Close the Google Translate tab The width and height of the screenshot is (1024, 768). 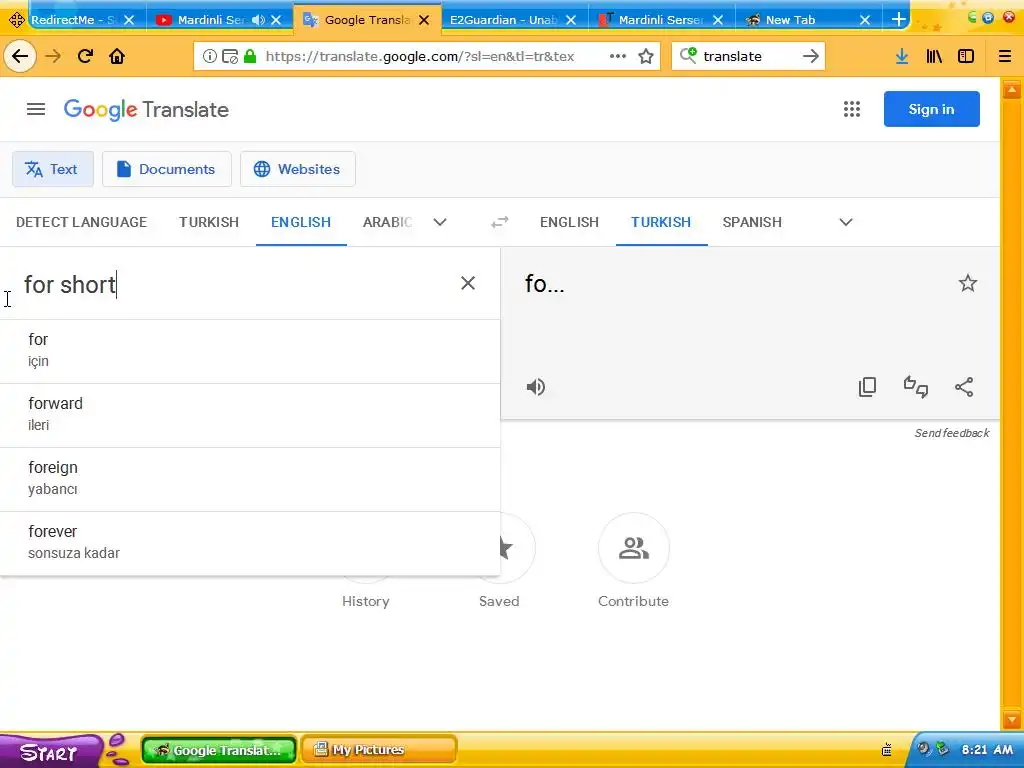tap(424, 20)
